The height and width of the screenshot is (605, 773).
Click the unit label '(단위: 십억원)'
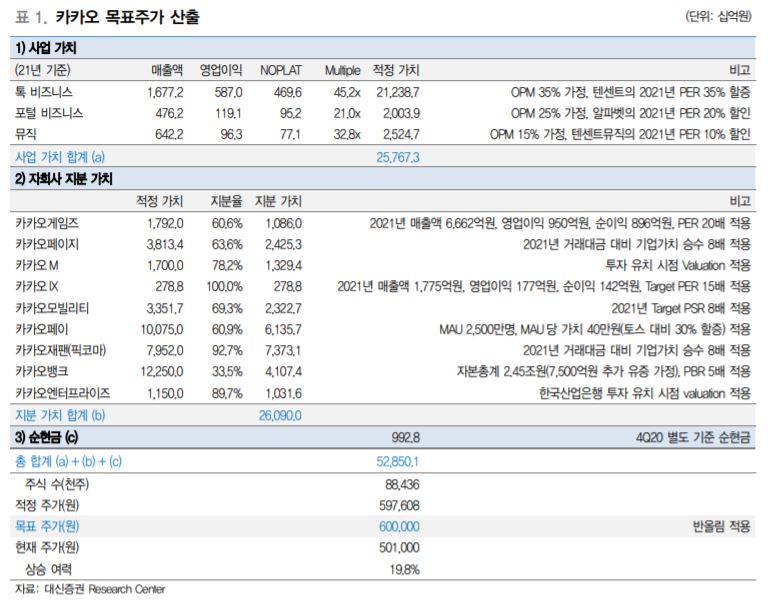pos(718,16)
